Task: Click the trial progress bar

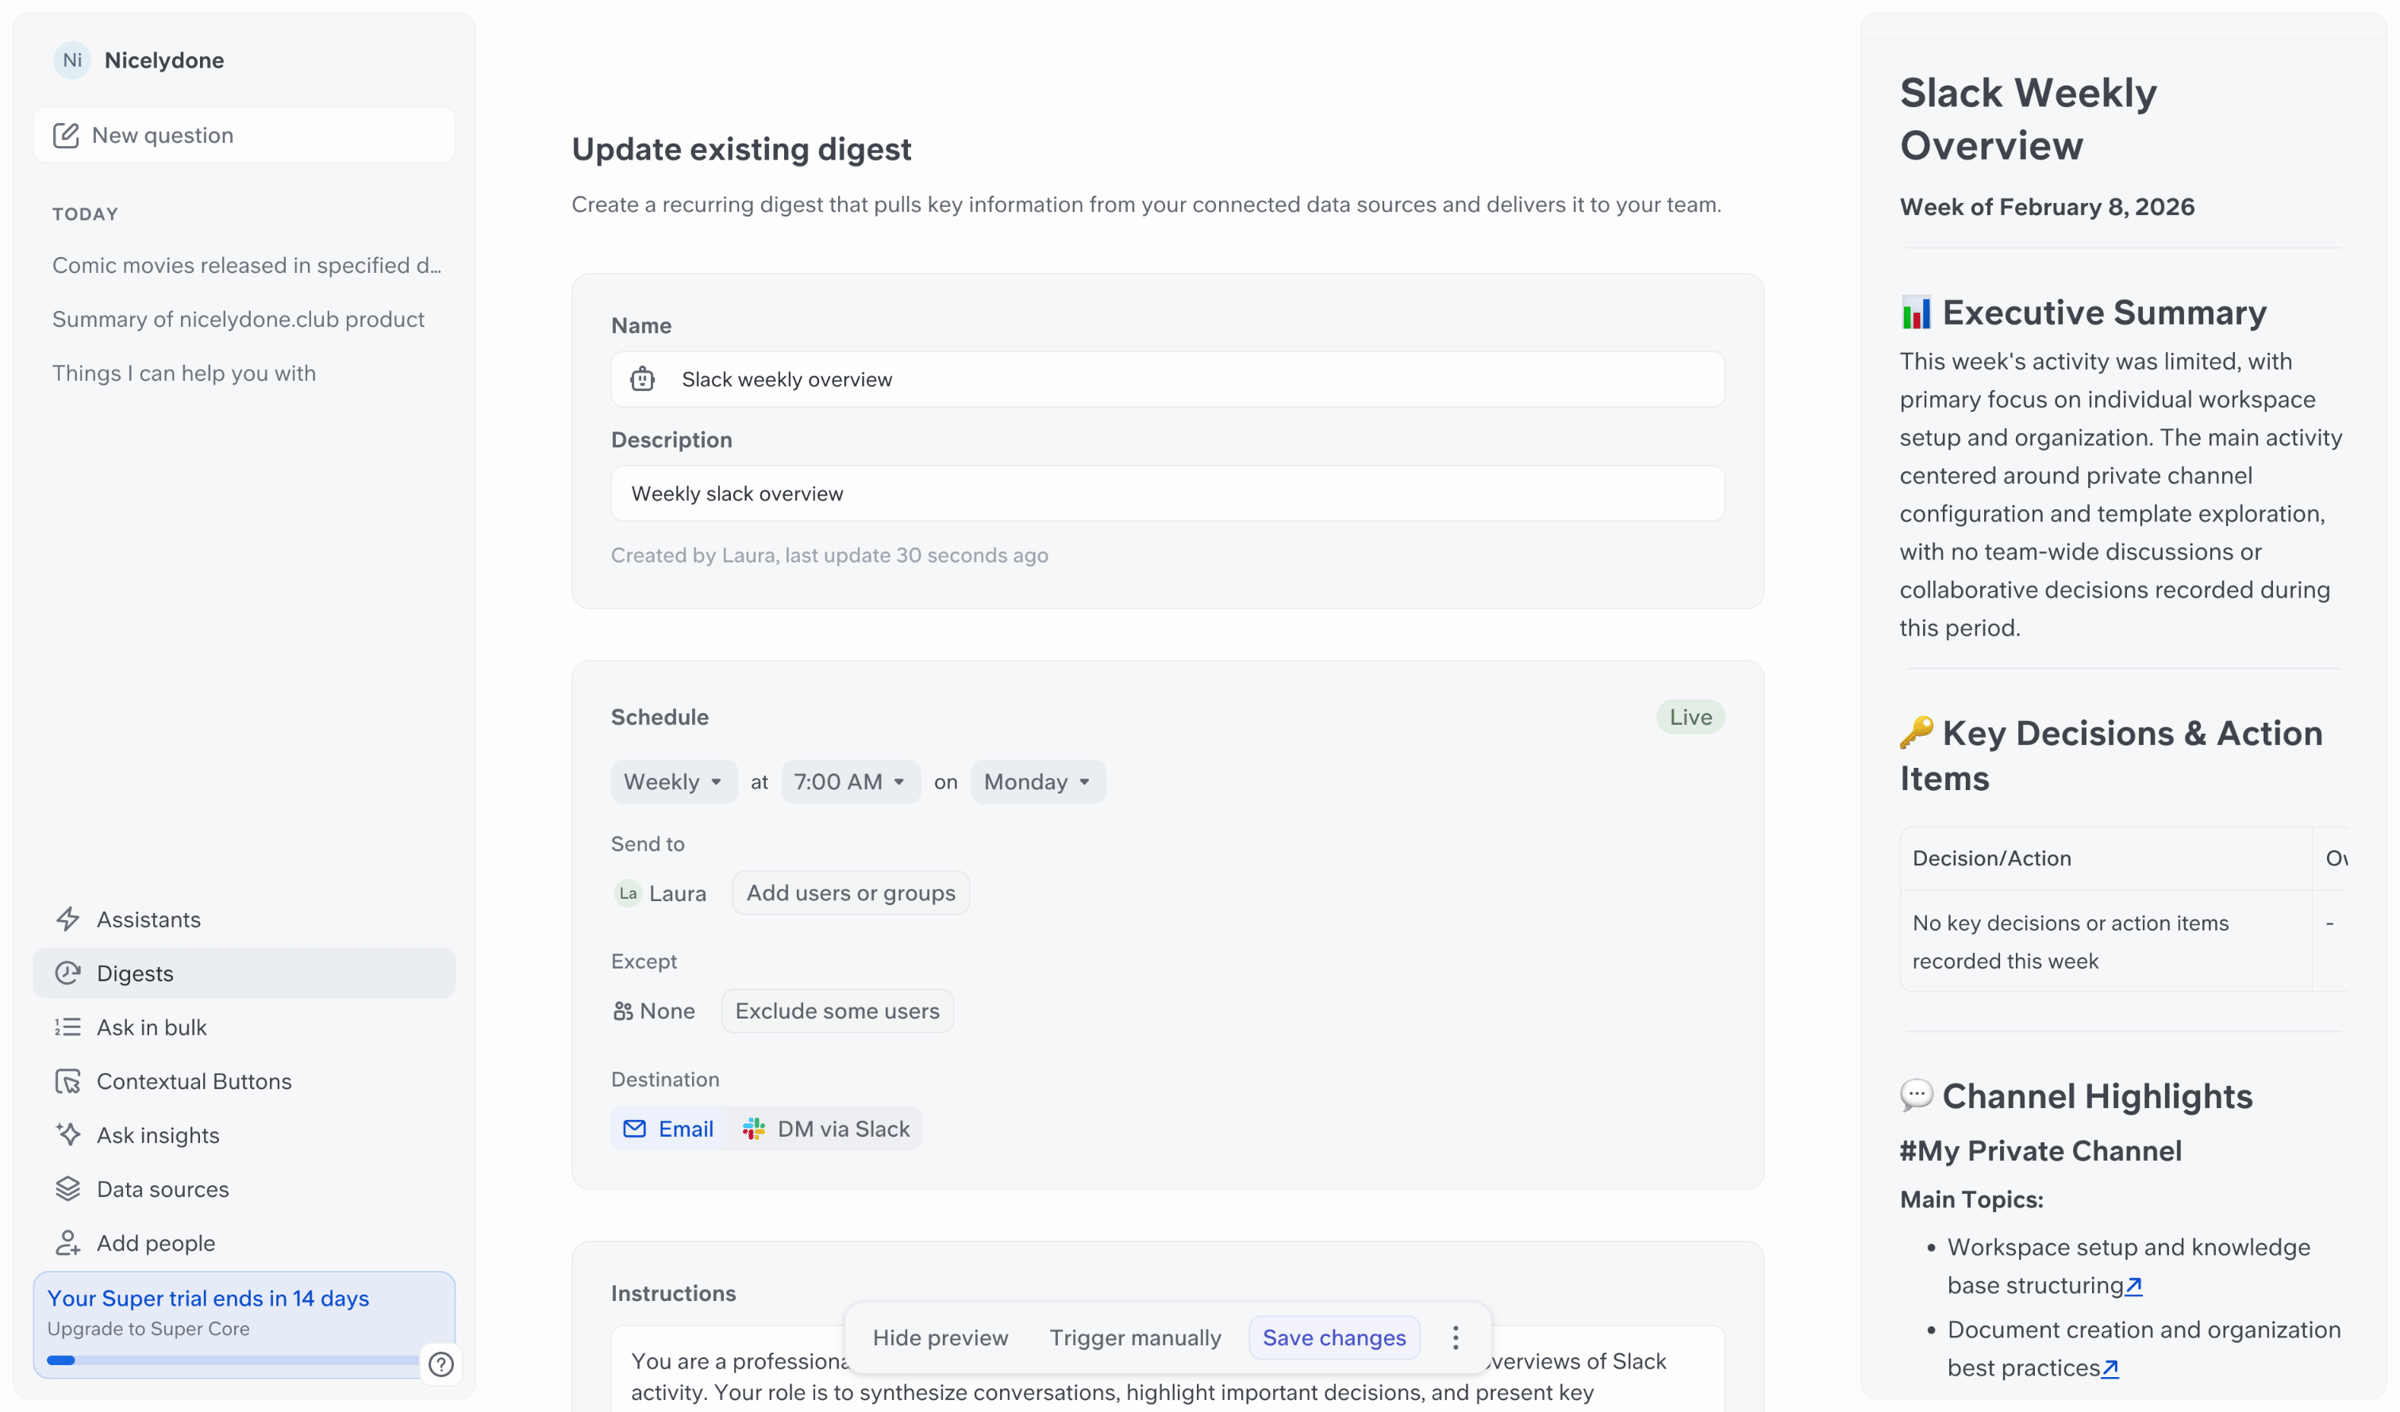Action: [232, 1360]
